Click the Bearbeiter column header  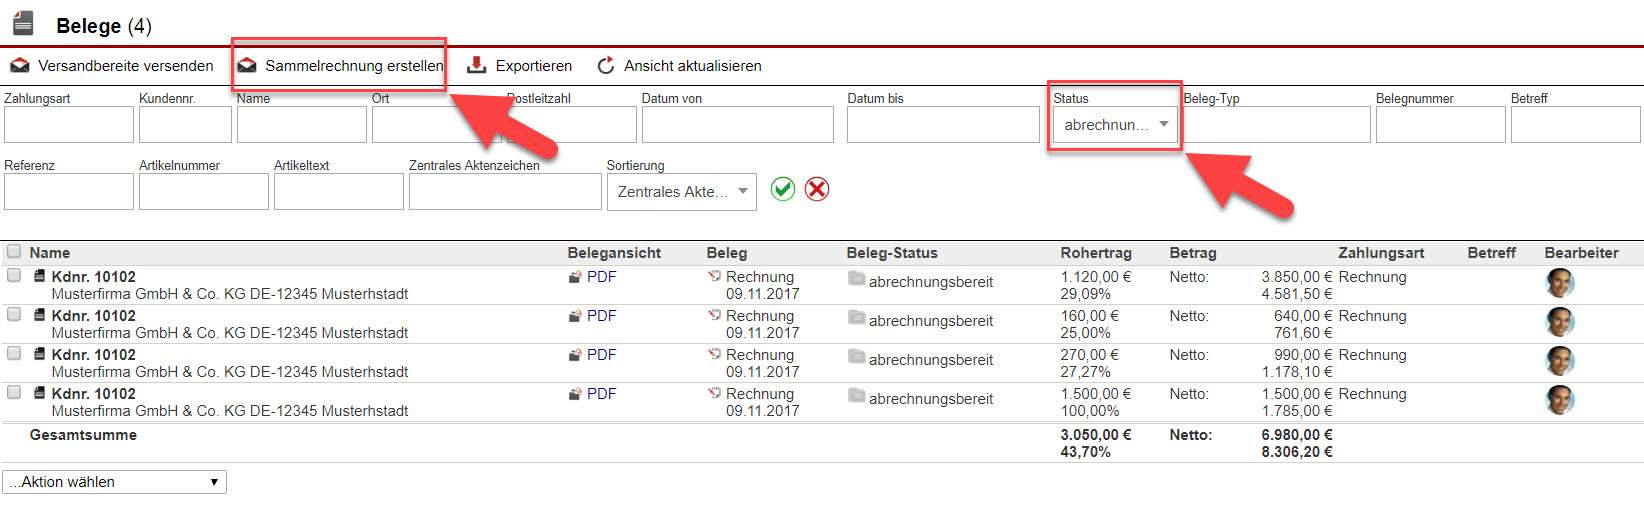click(x=1581, y=253)
